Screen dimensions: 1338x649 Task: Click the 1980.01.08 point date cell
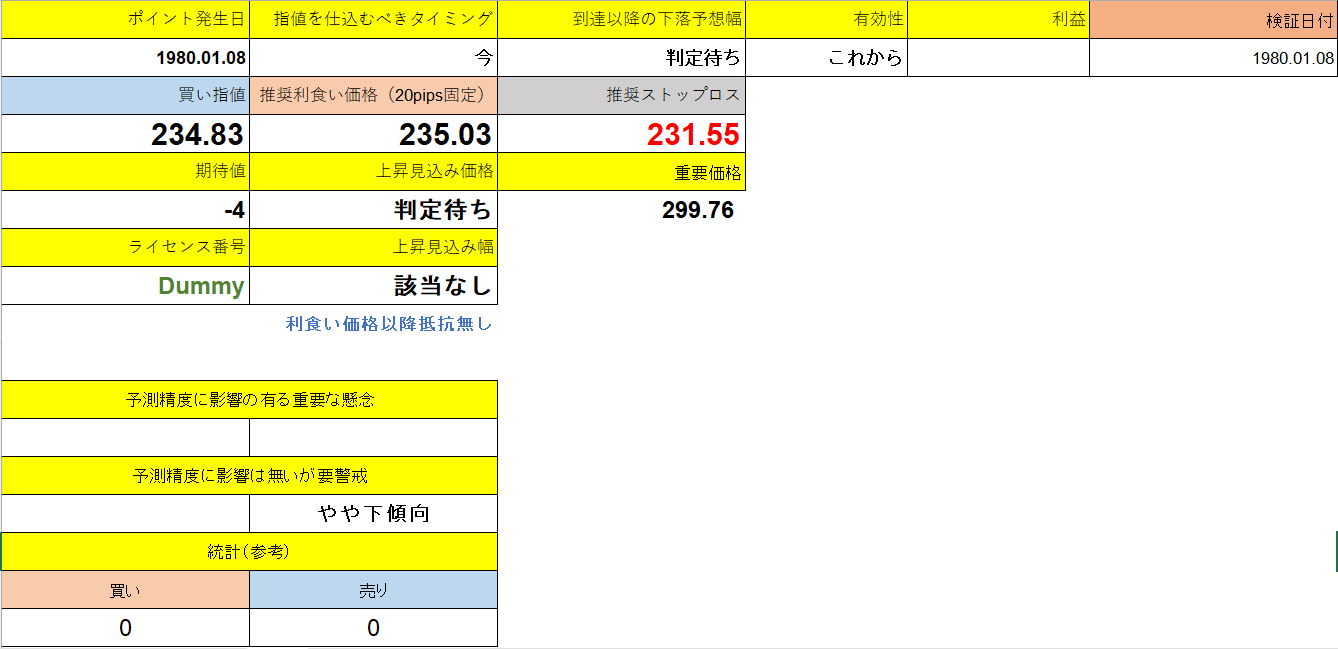125,57
